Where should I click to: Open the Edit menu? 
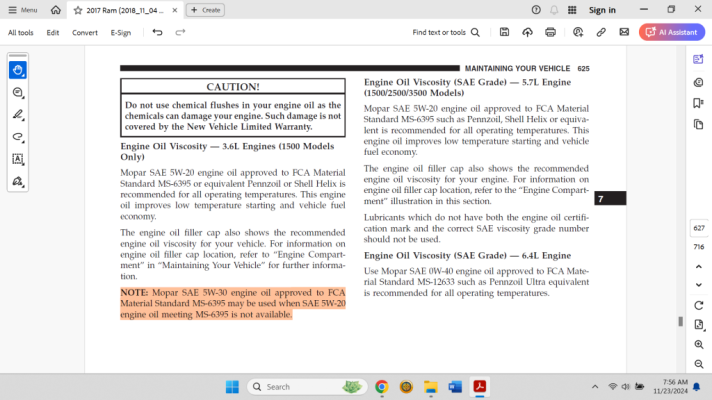(53, 32)
